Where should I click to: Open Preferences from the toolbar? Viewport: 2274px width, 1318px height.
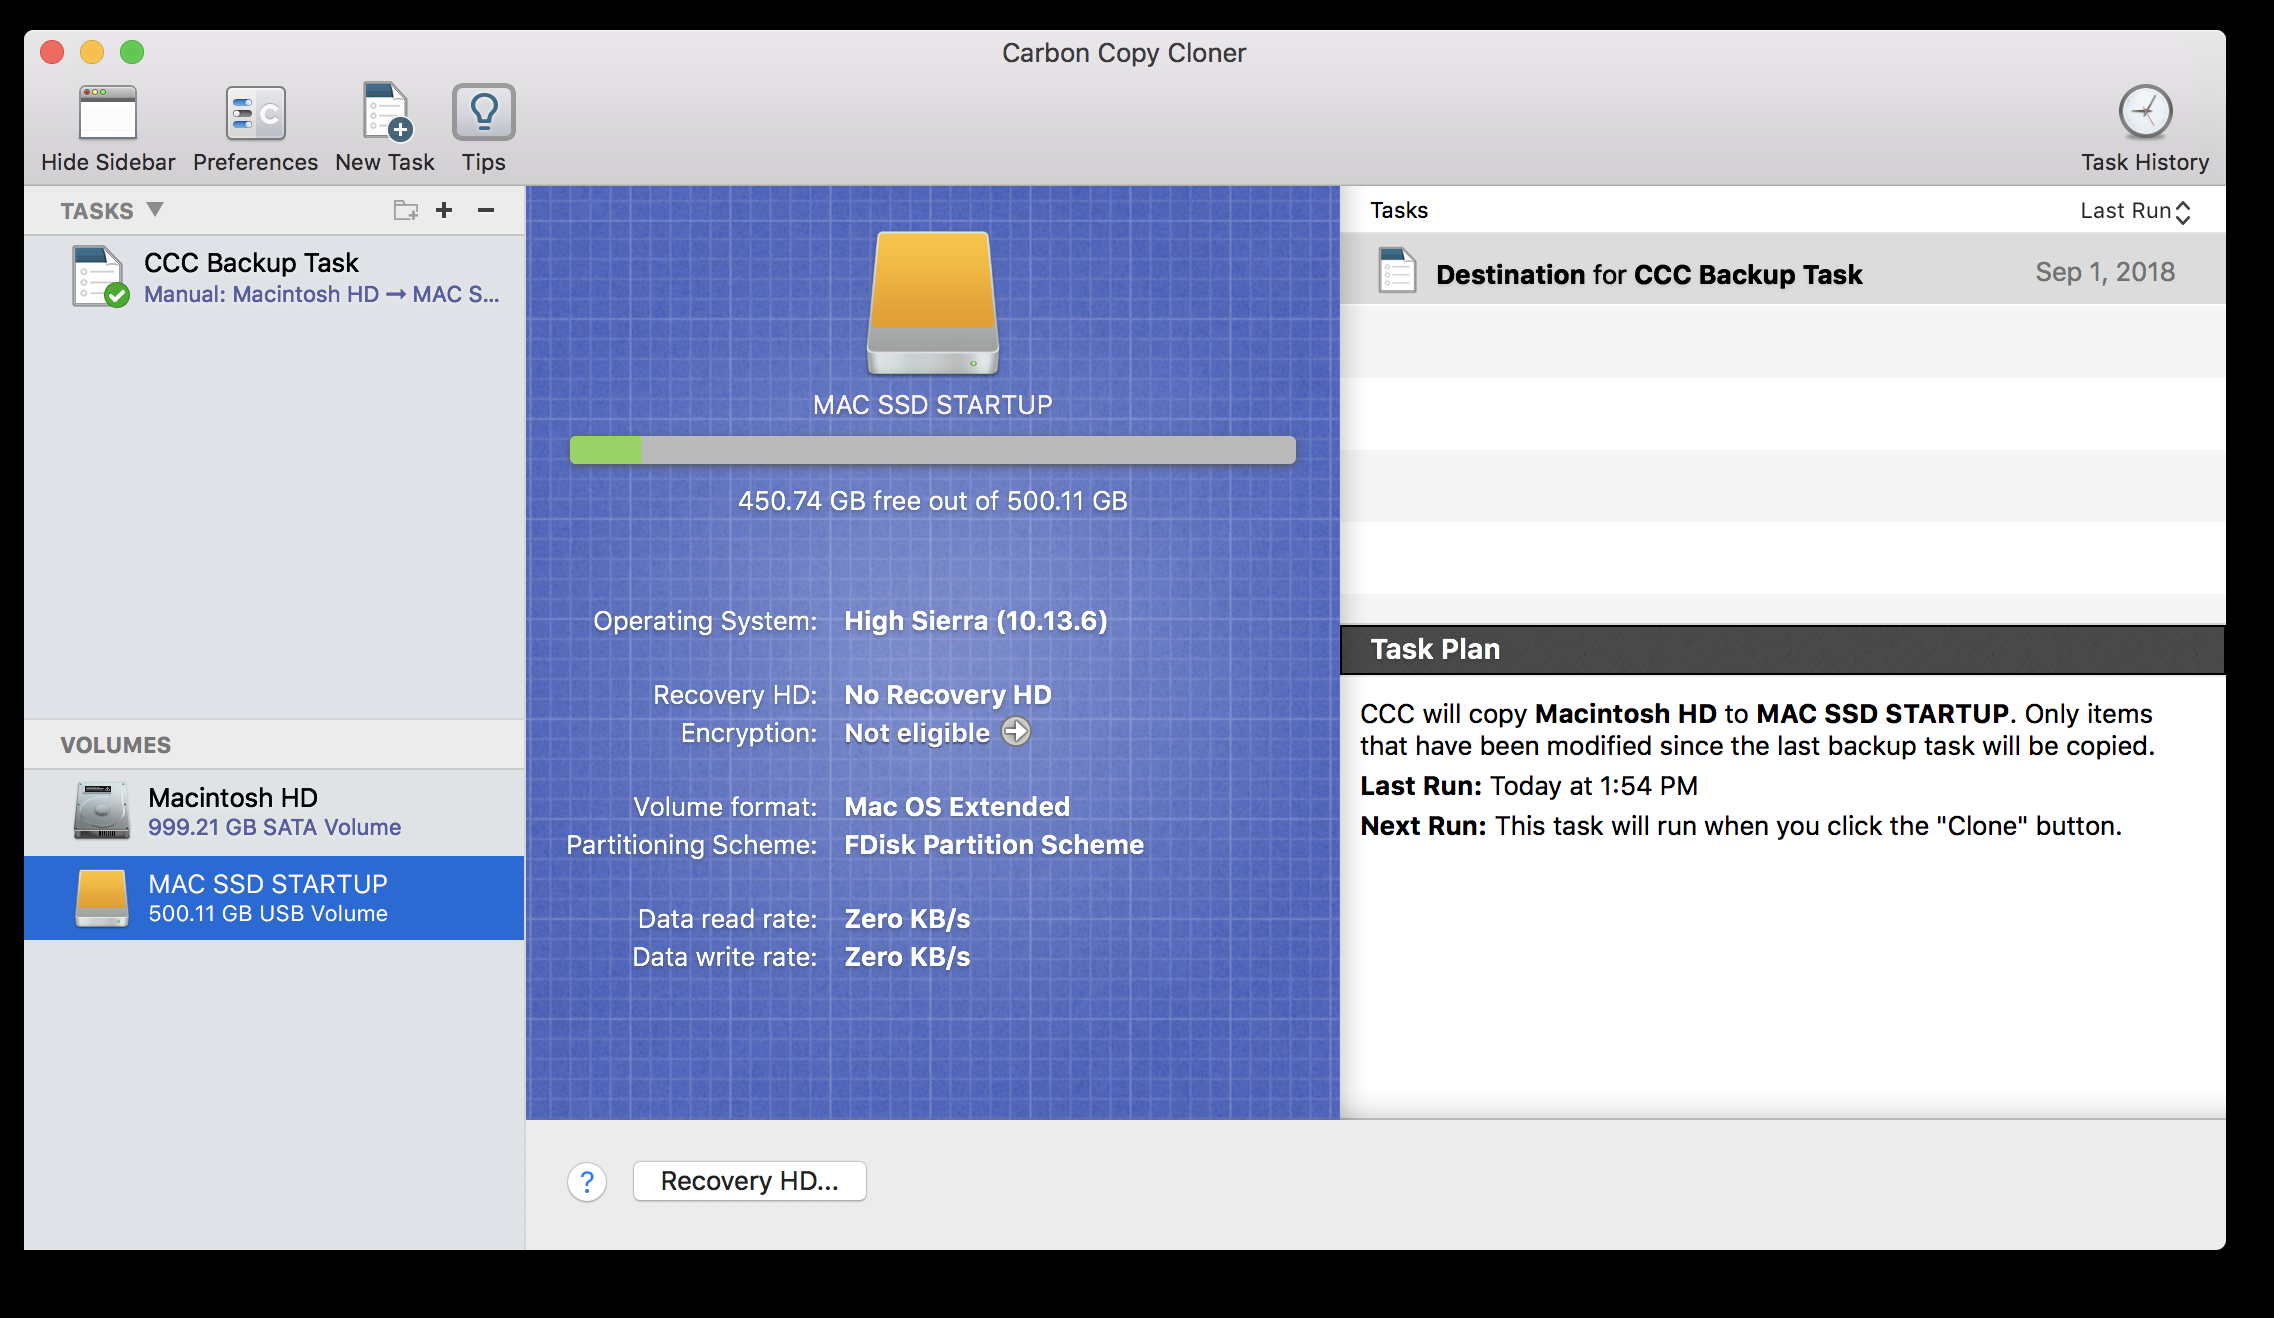tap(255, 112)
